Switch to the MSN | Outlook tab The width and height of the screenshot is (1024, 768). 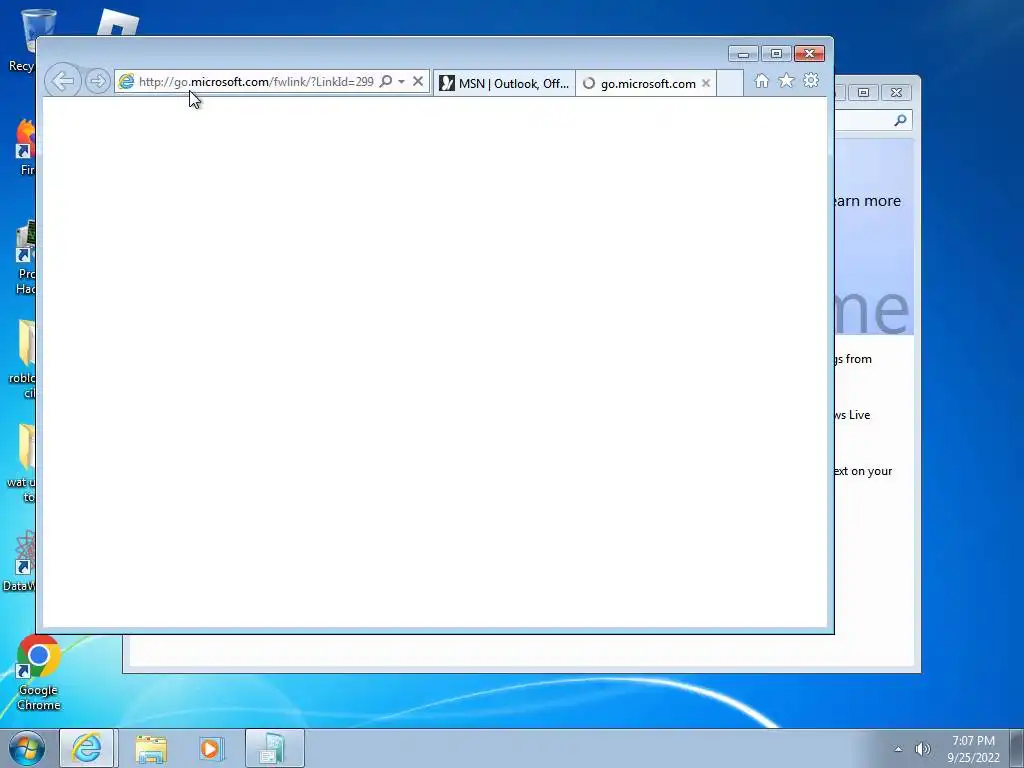tap(504, 84)
